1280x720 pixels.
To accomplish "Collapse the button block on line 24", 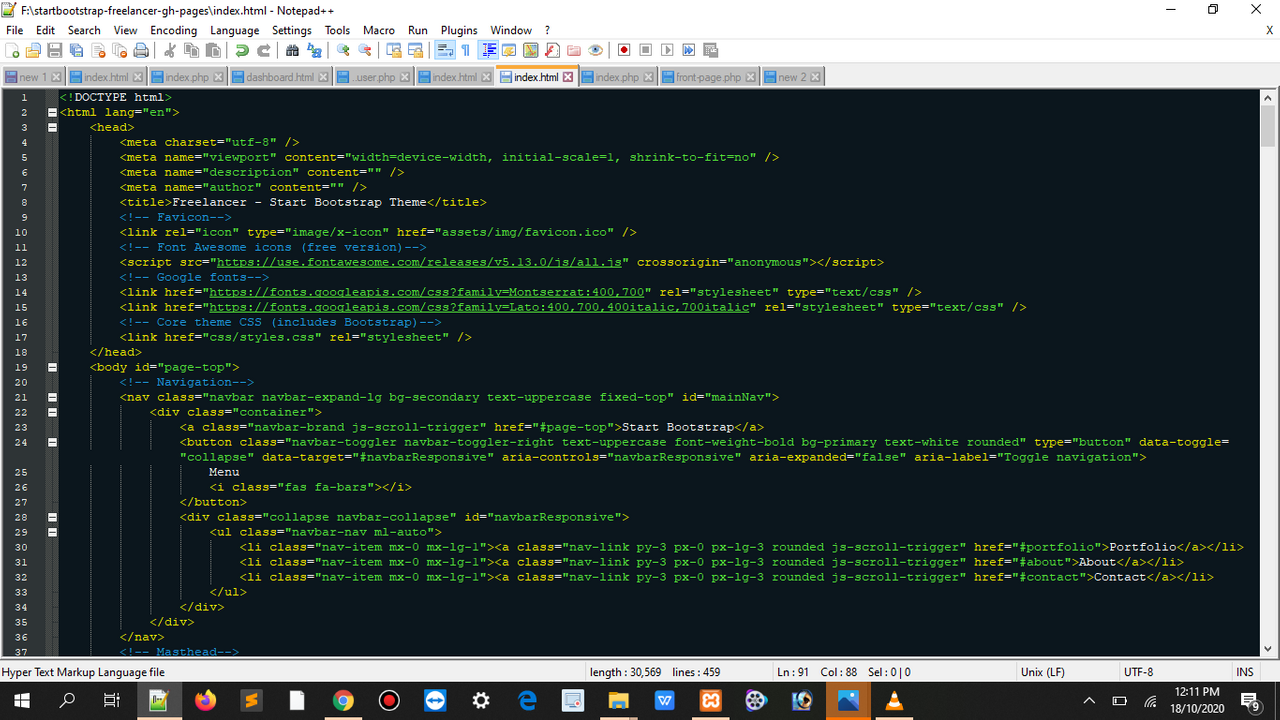I will pos(52,442).
